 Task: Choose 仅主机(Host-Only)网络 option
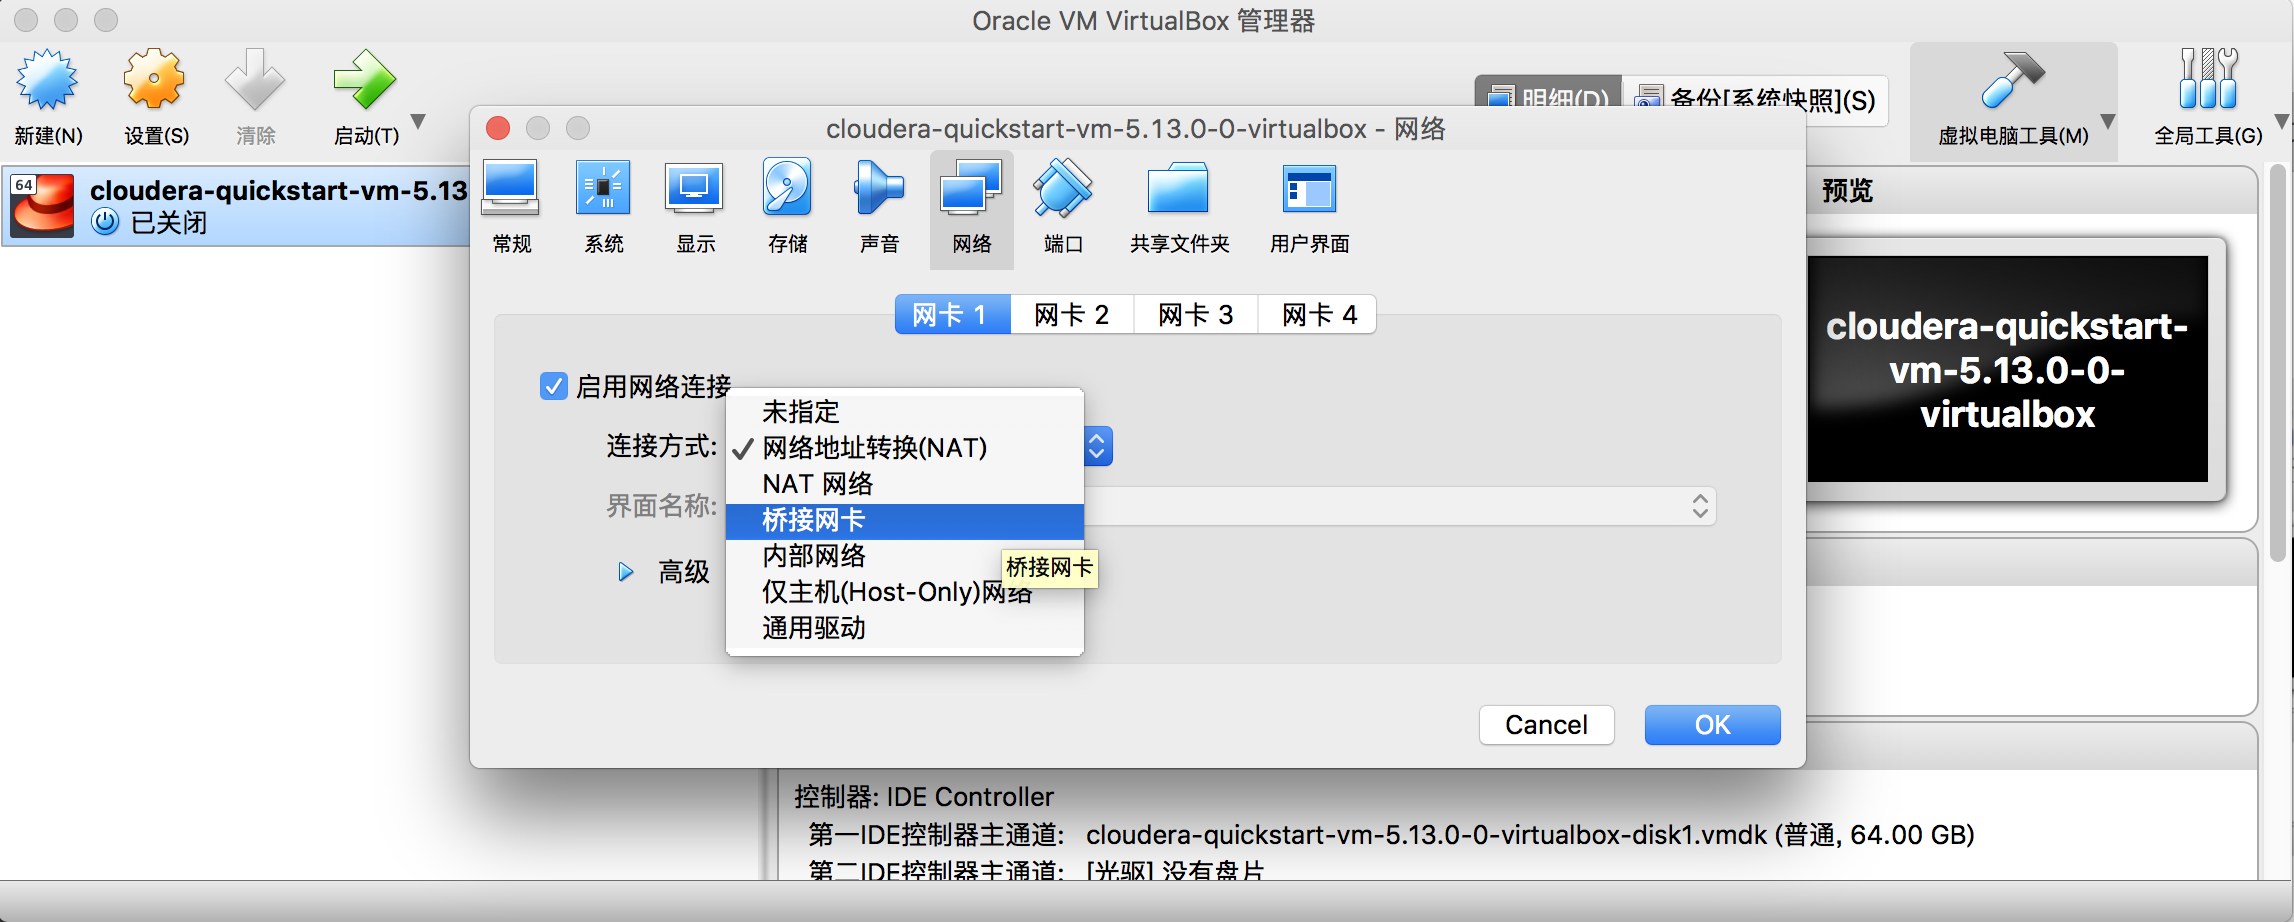(x=905, y=592)
